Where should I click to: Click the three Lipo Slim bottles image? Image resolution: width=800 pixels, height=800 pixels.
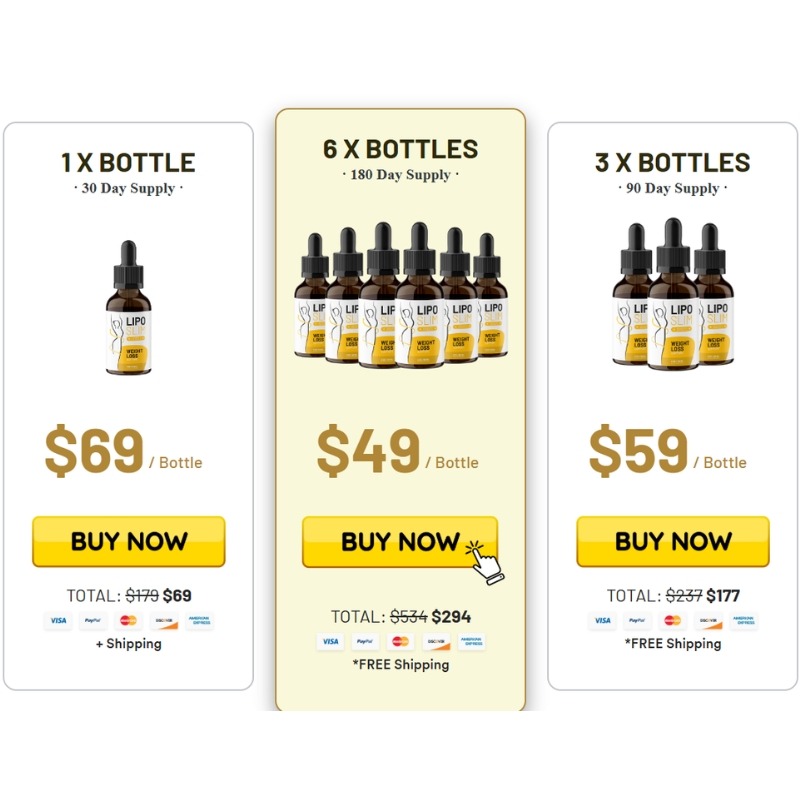point(673,293)
